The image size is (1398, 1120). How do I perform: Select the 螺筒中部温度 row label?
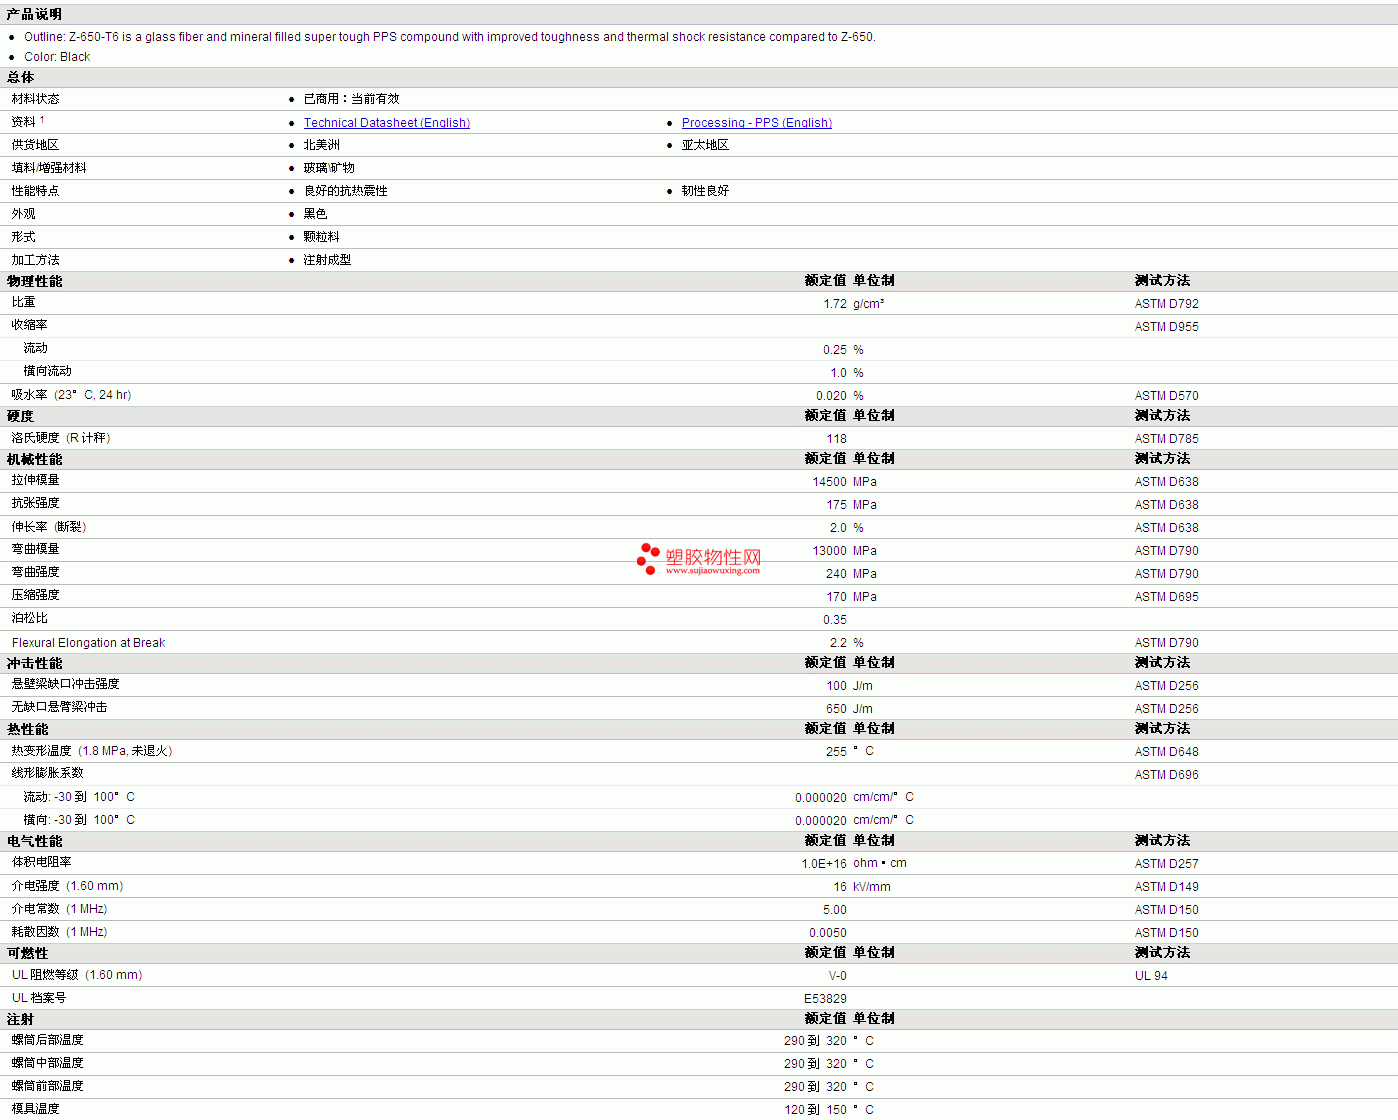48,1063
